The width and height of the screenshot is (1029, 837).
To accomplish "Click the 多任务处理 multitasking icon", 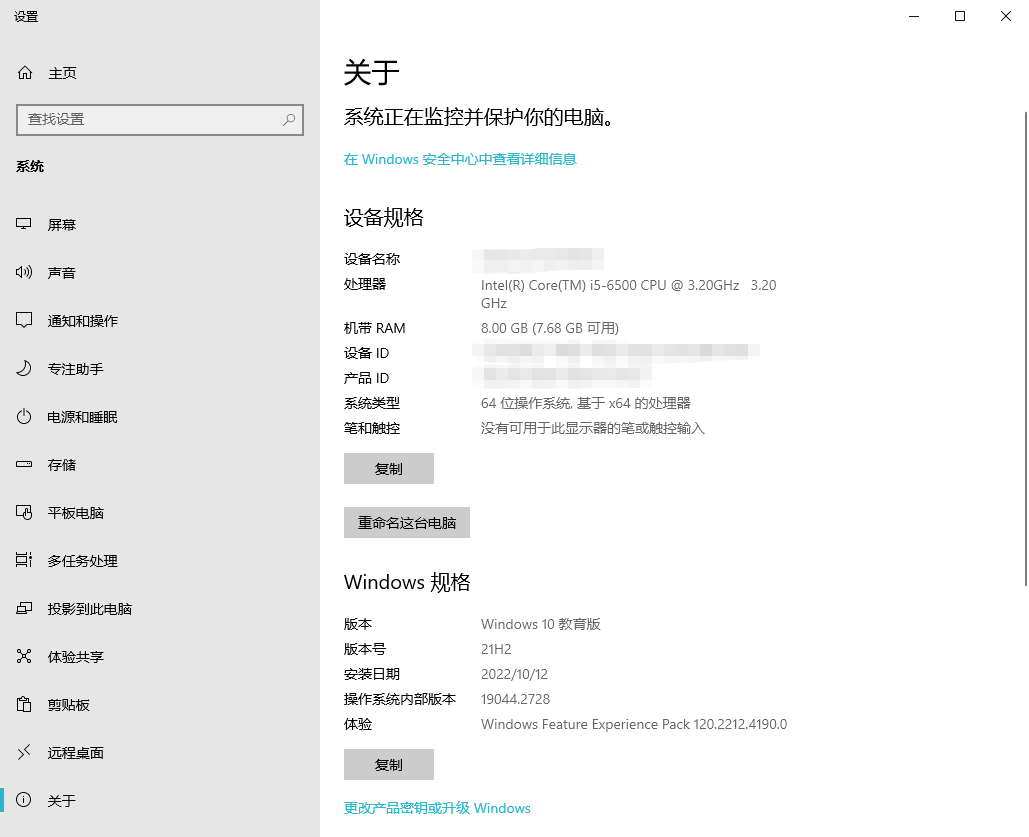I will (24, 560).
